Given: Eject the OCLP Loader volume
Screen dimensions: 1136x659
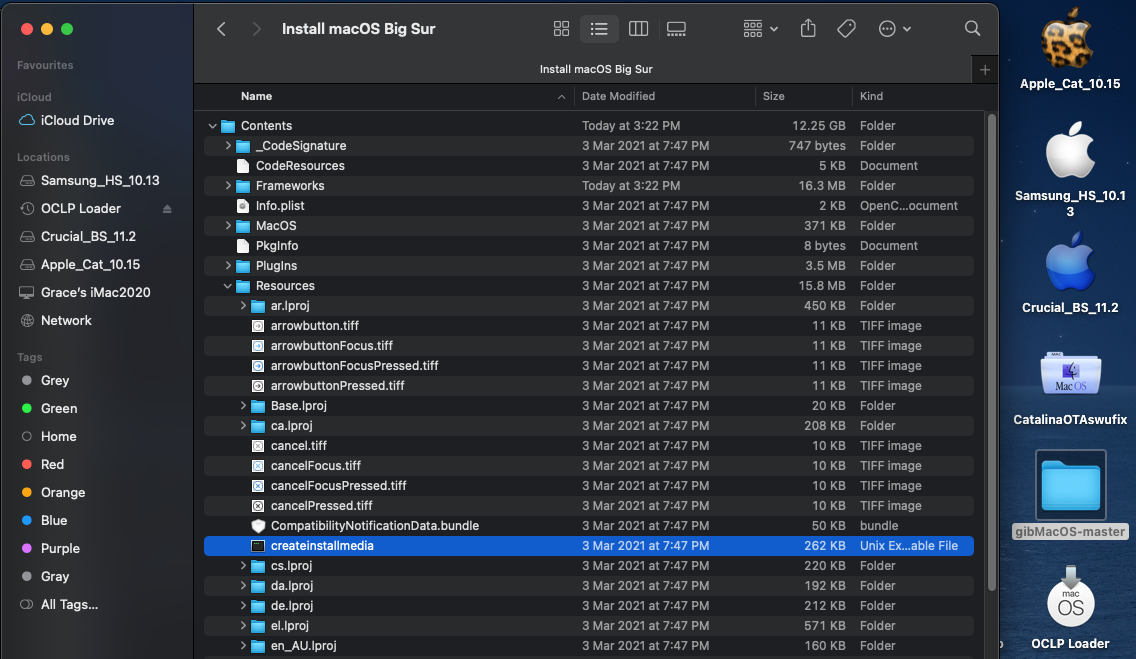Looking at the screenshot, I should (167, 209).
